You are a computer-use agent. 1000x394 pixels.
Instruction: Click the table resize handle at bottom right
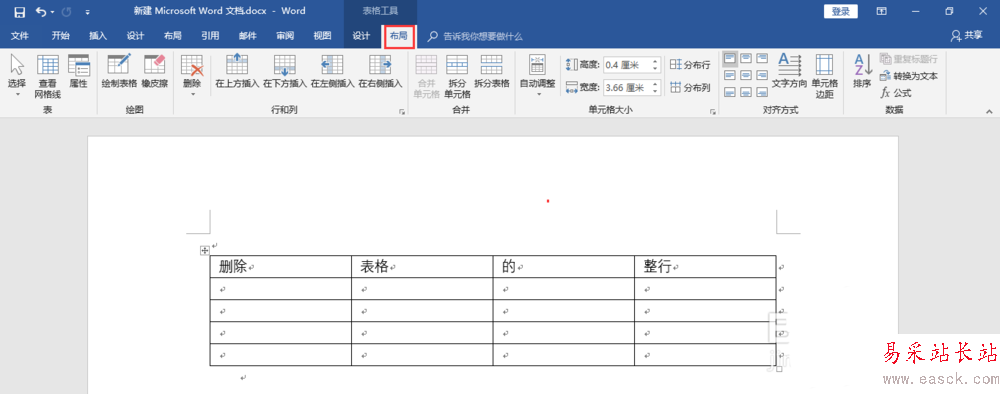click(779, 369)
